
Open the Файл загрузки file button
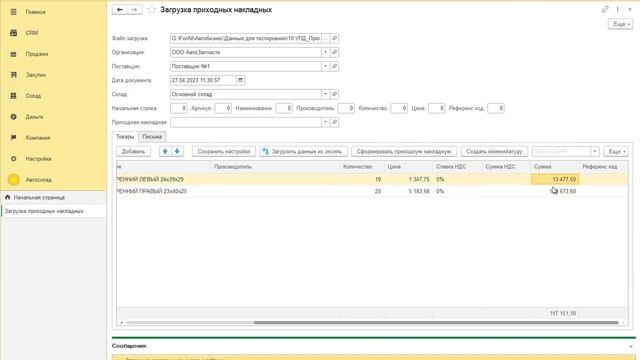pyautogui.click(x=334, y=38)
